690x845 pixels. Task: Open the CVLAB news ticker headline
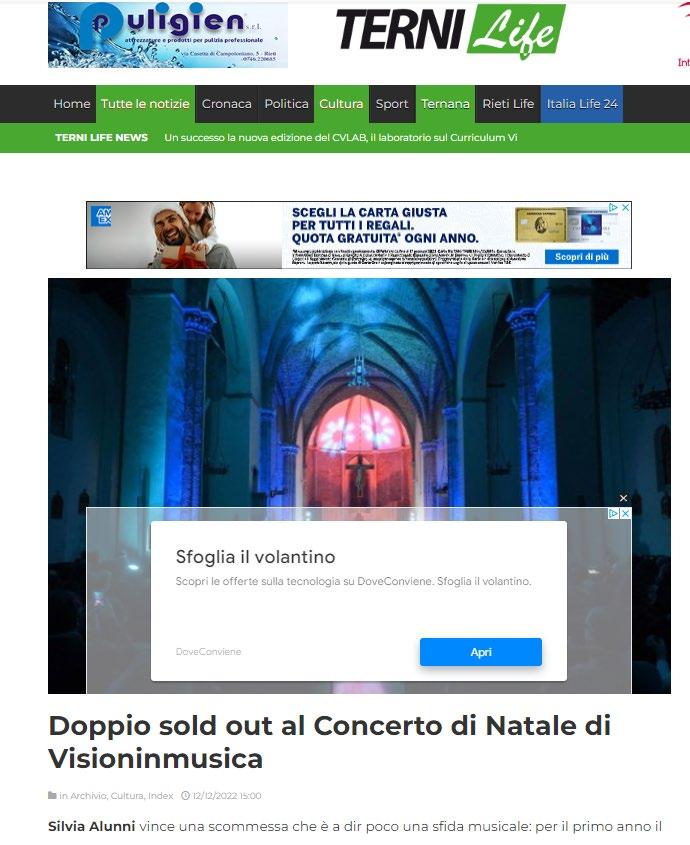tap(341, 137)
